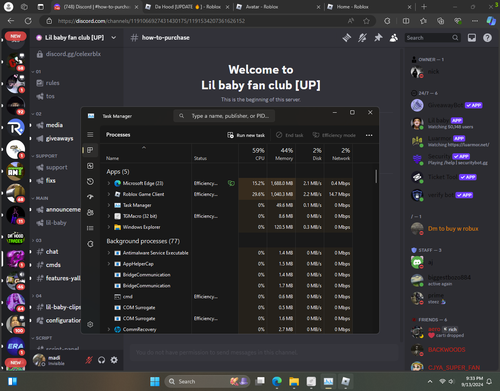Screen dimensions: 500x391
Task: Open Discord help question mark icon
Action: pos(487,38)
